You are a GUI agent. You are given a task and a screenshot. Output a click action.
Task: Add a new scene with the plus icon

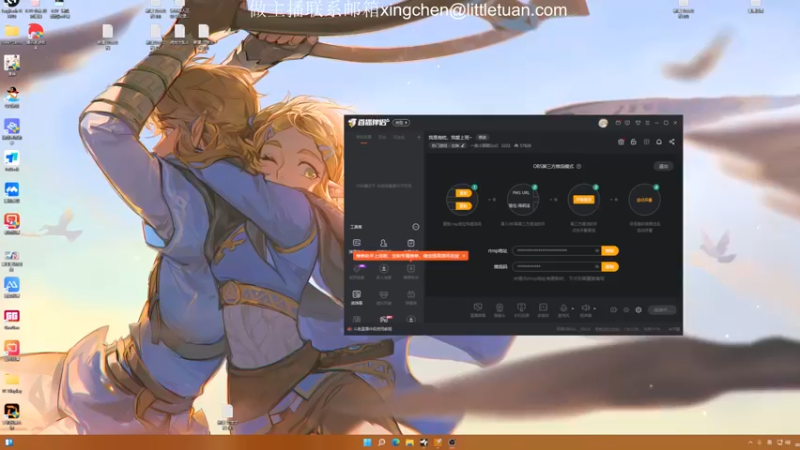click(419, 137)
